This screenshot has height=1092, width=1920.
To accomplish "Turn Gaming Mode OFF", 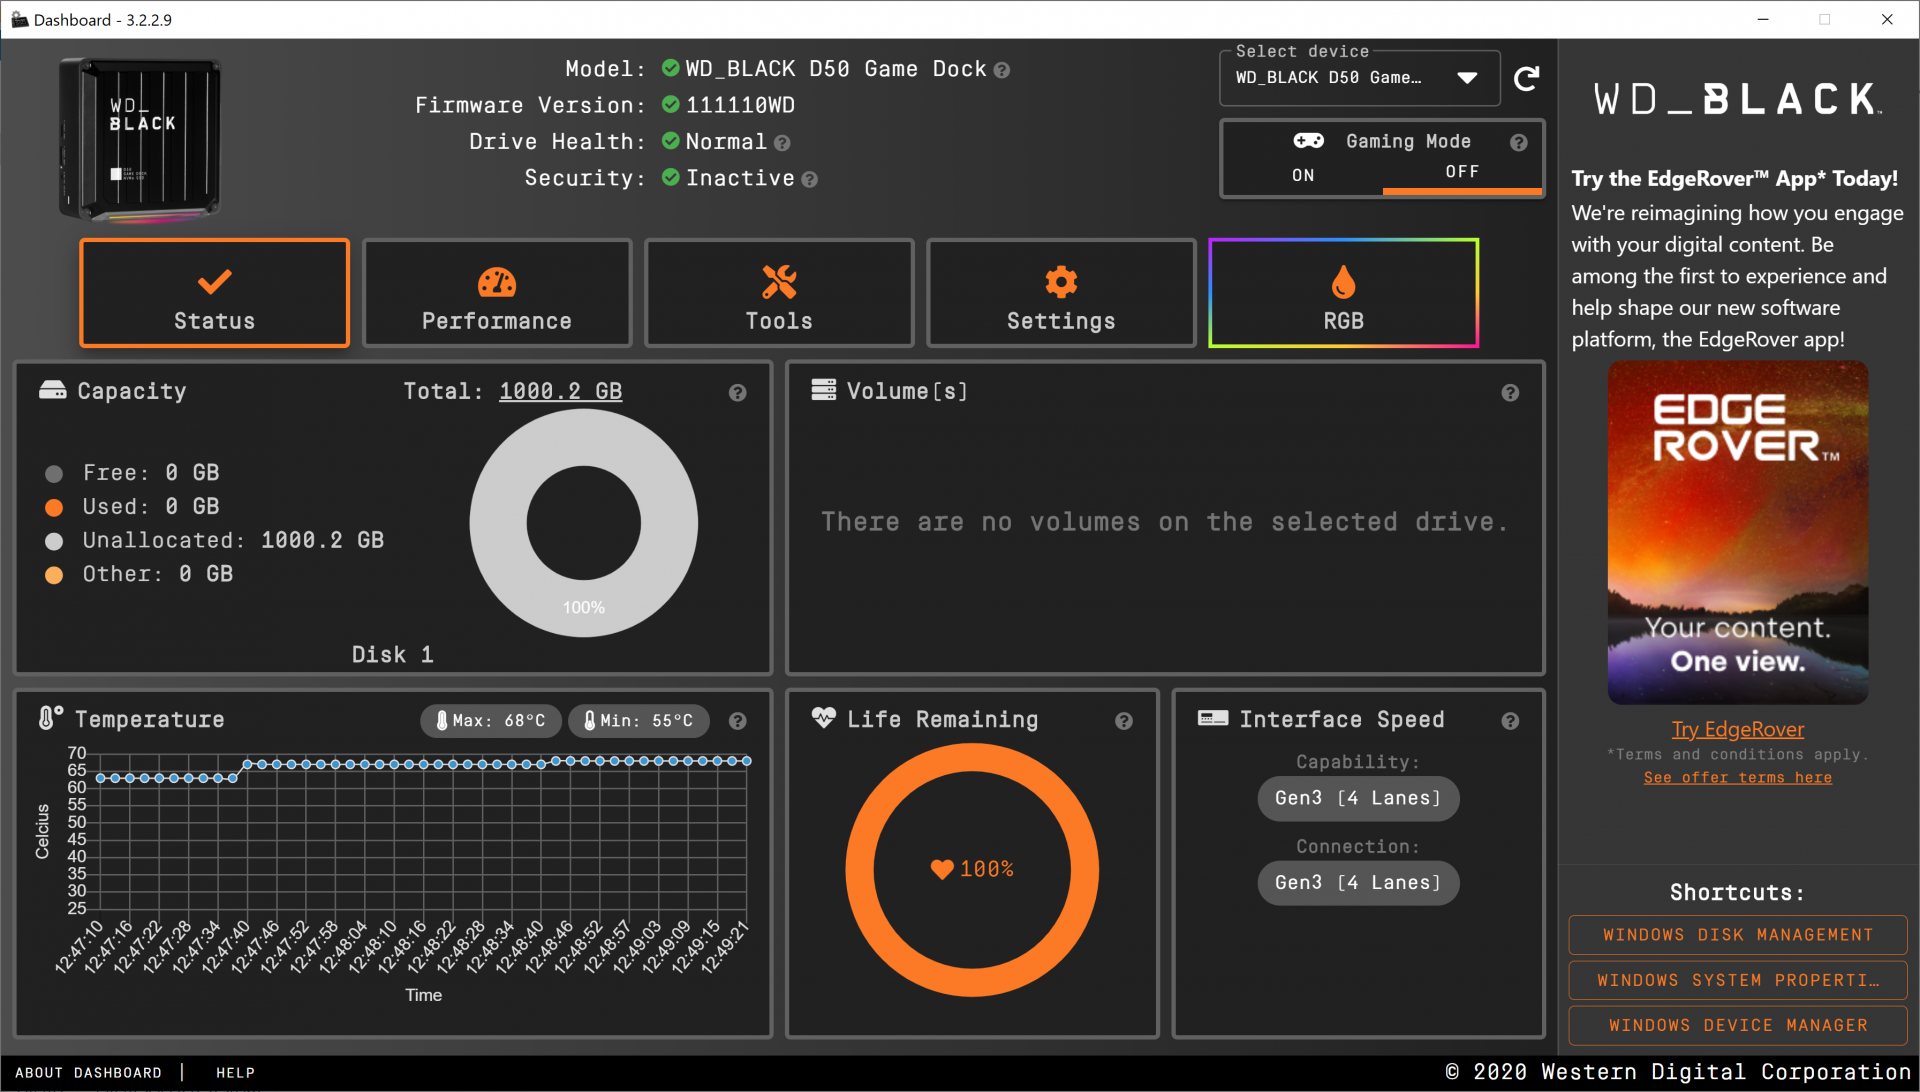I will [x=1462, y=173].
